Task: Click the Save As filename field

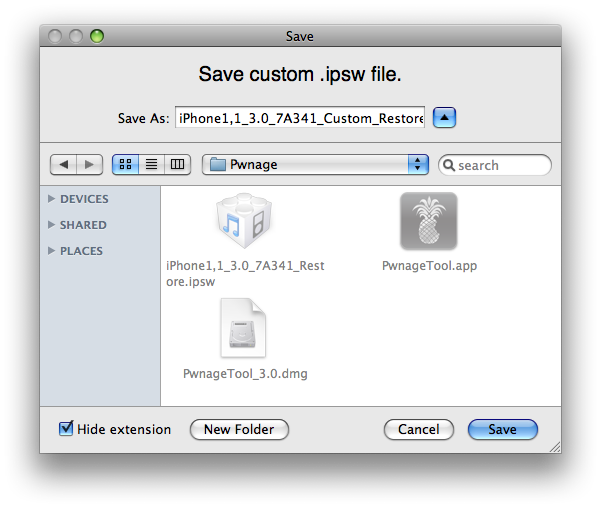Action: click(x=300, y=118)
